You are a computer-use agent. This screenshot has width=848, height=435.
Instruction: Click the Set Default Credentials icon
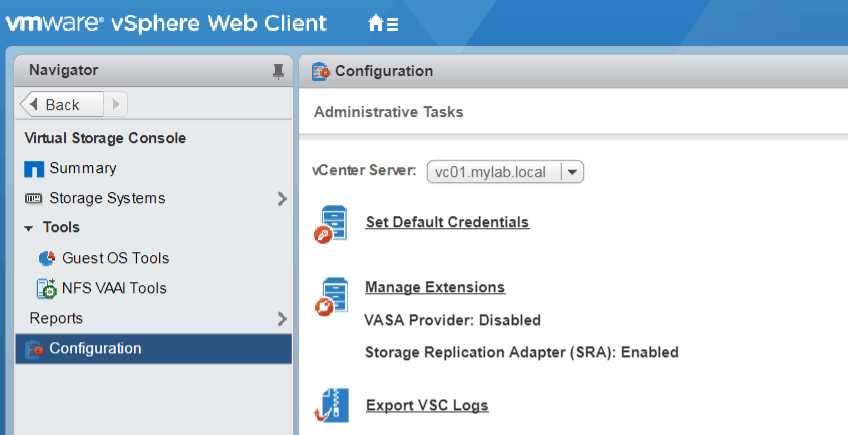(331, 224)
